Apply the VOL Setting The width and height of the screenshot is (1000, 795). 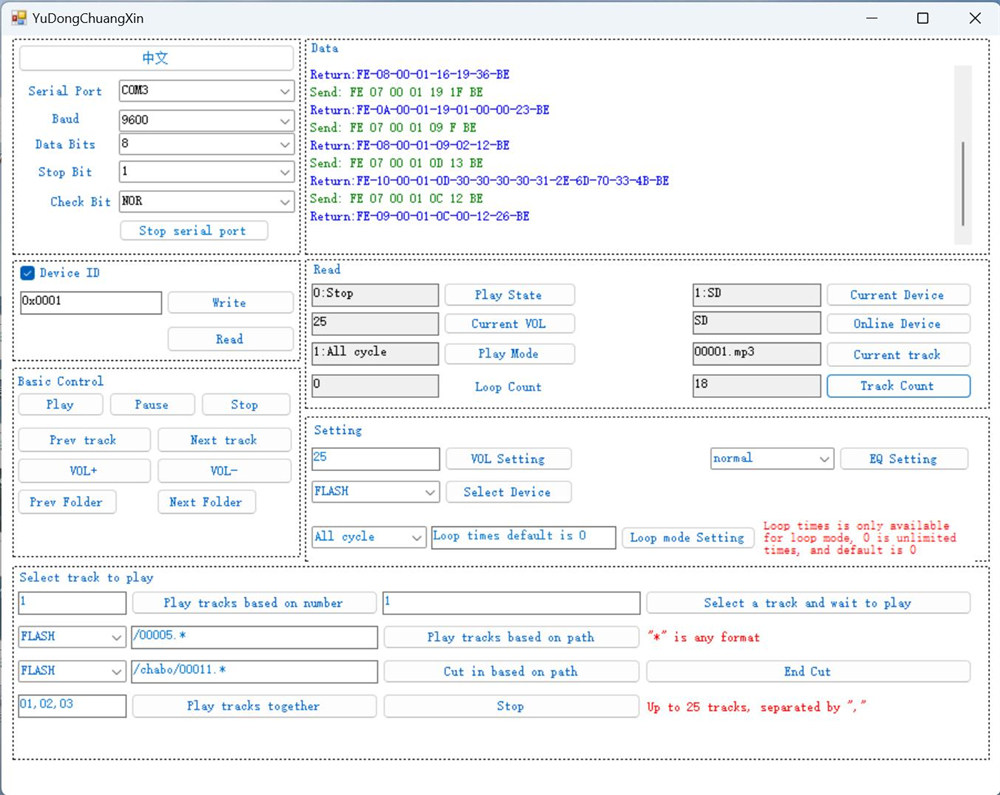[508, 459]
